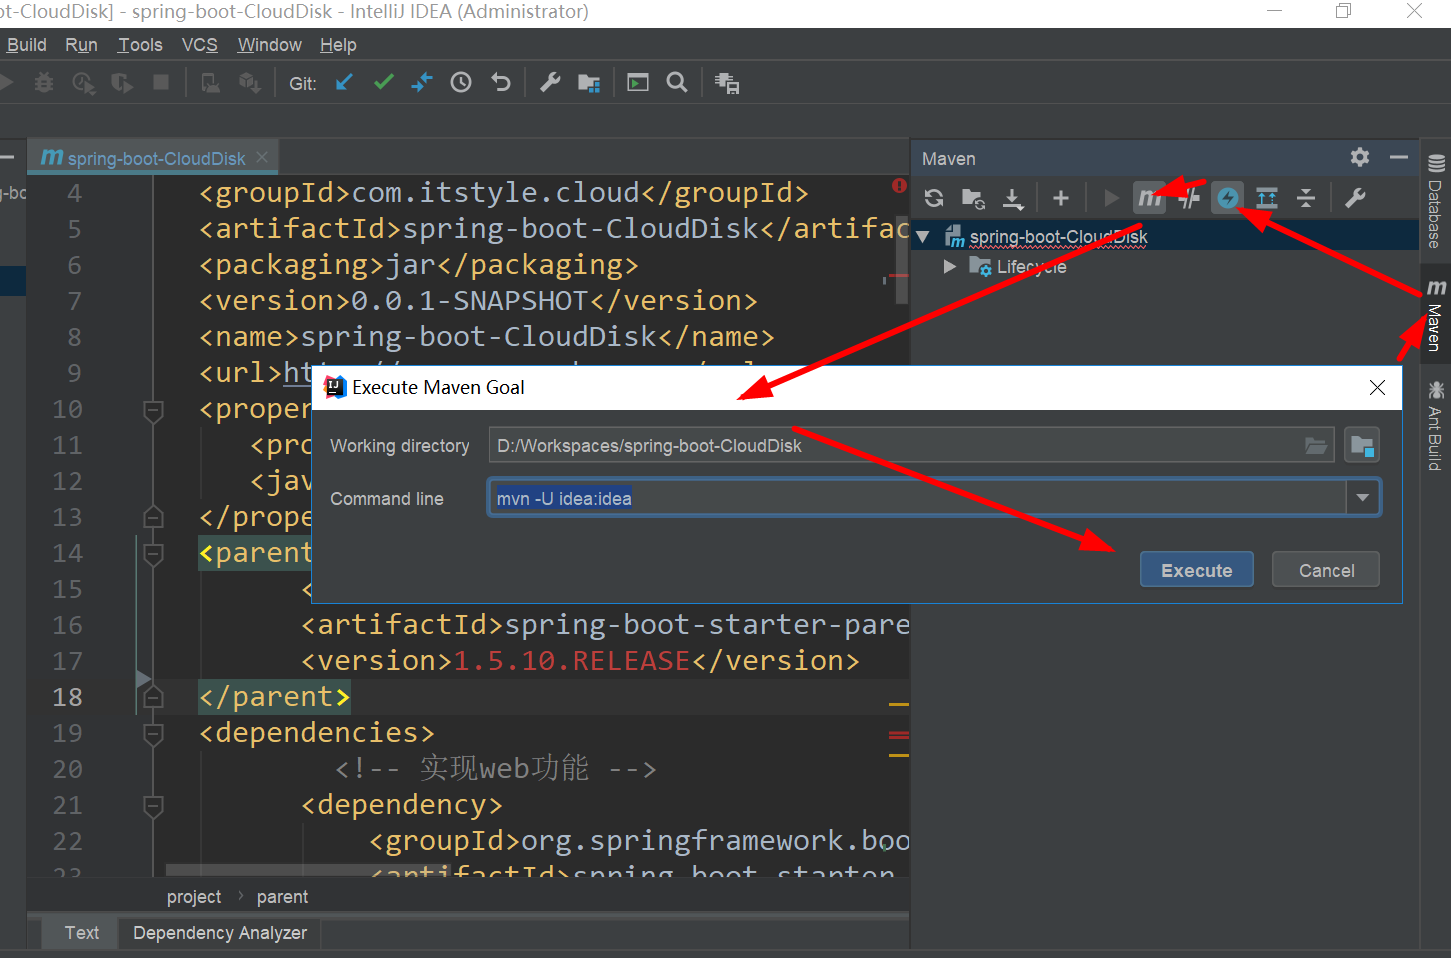Click Git Compare blue arrows icon
The image size is (1451, 958).
coord(422,82)
